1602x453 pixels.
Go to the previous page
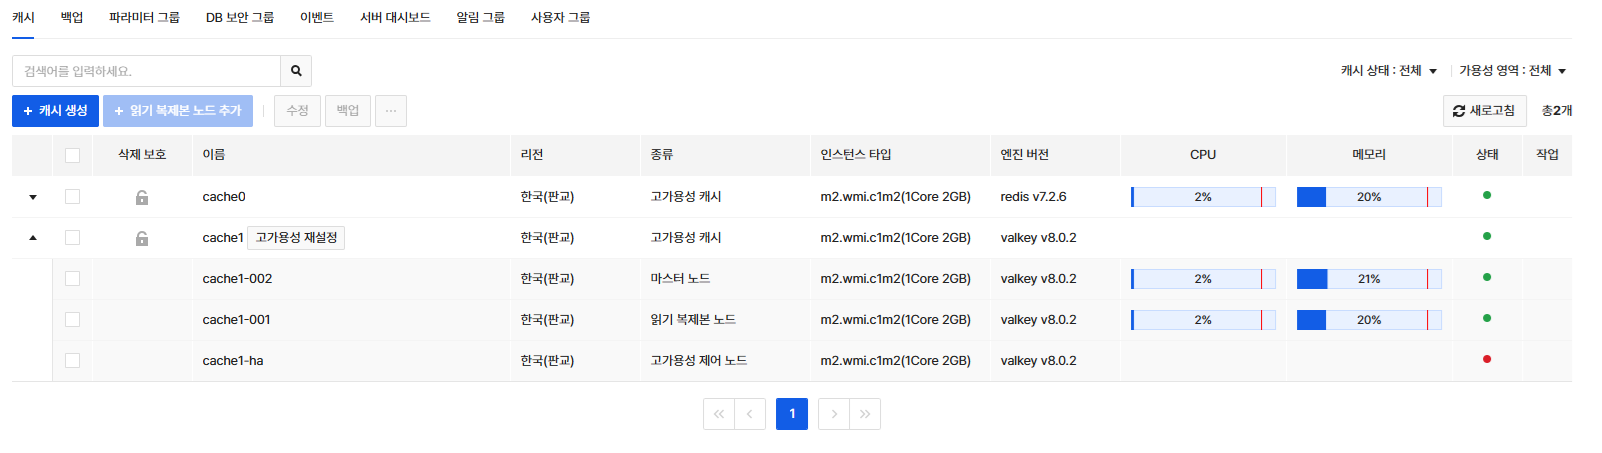(750, 414)
